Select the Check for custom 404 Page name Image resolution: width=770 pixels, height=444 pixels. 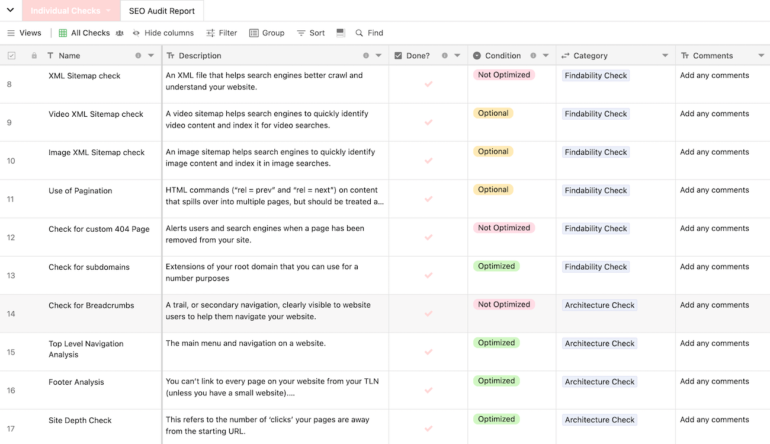[x=99, y=229]
